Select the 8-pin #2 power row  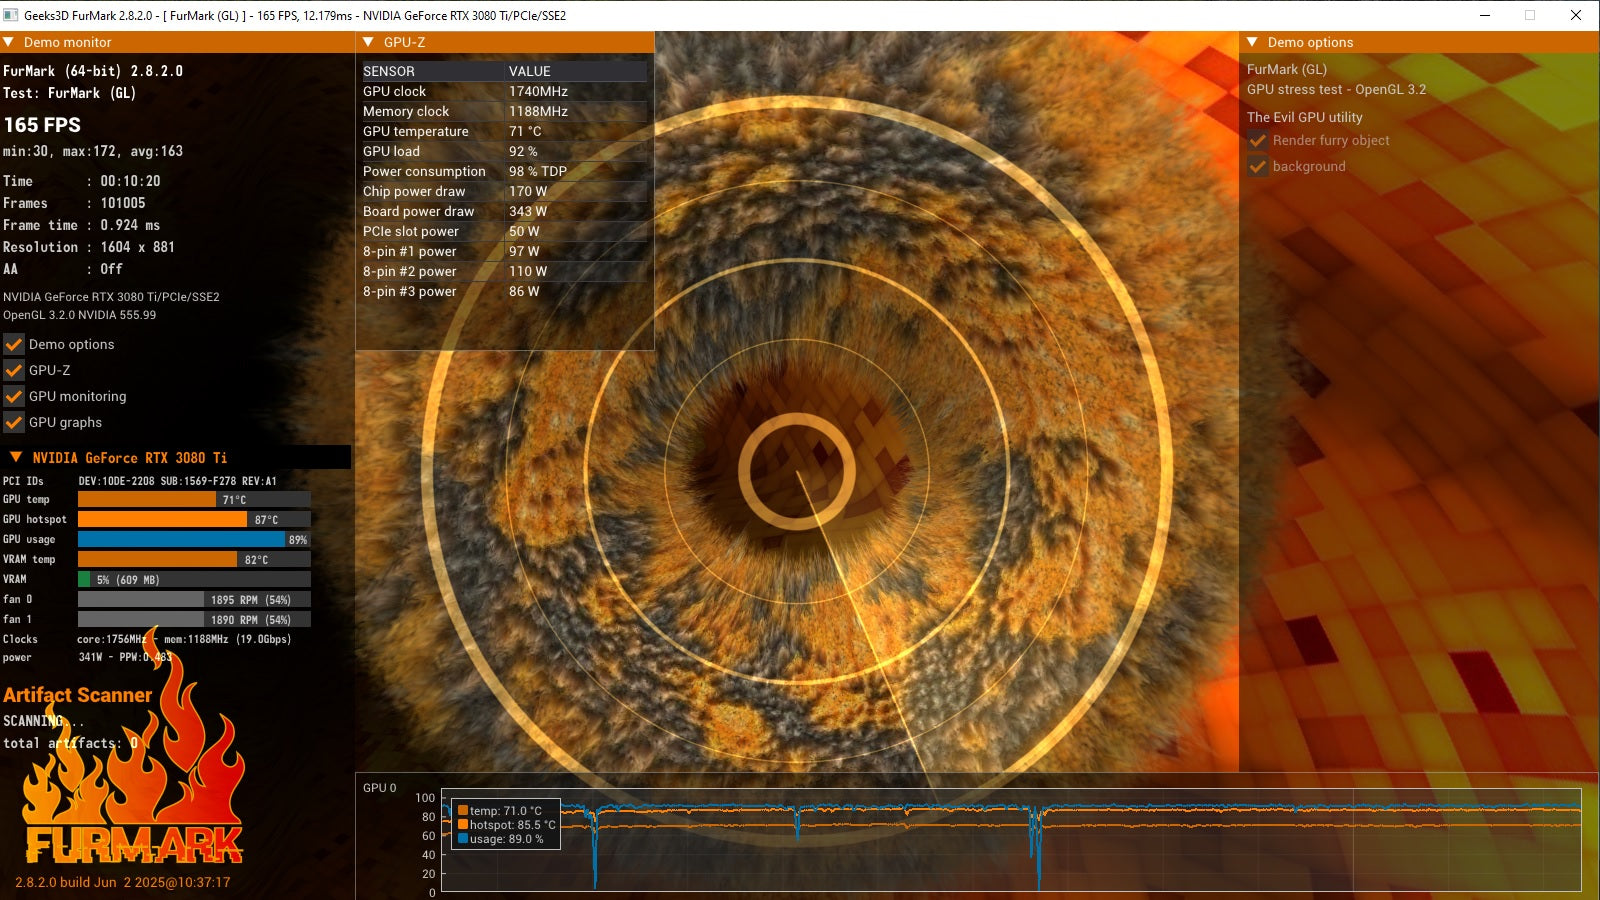tap(505, 271)
